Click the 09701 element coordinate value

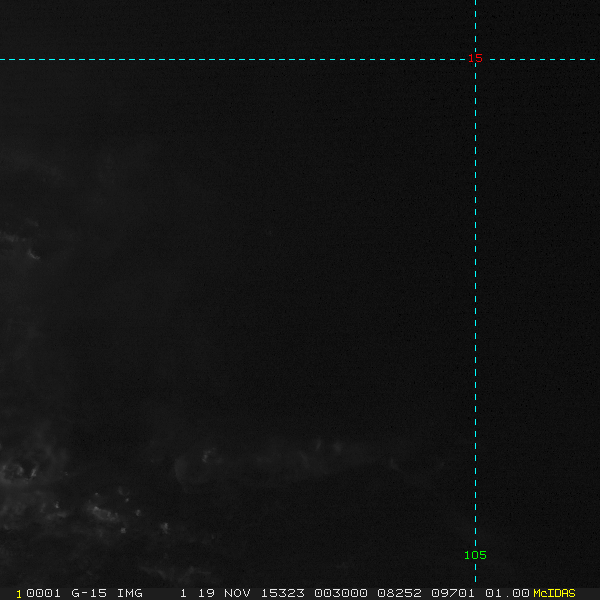click(453, 593)
